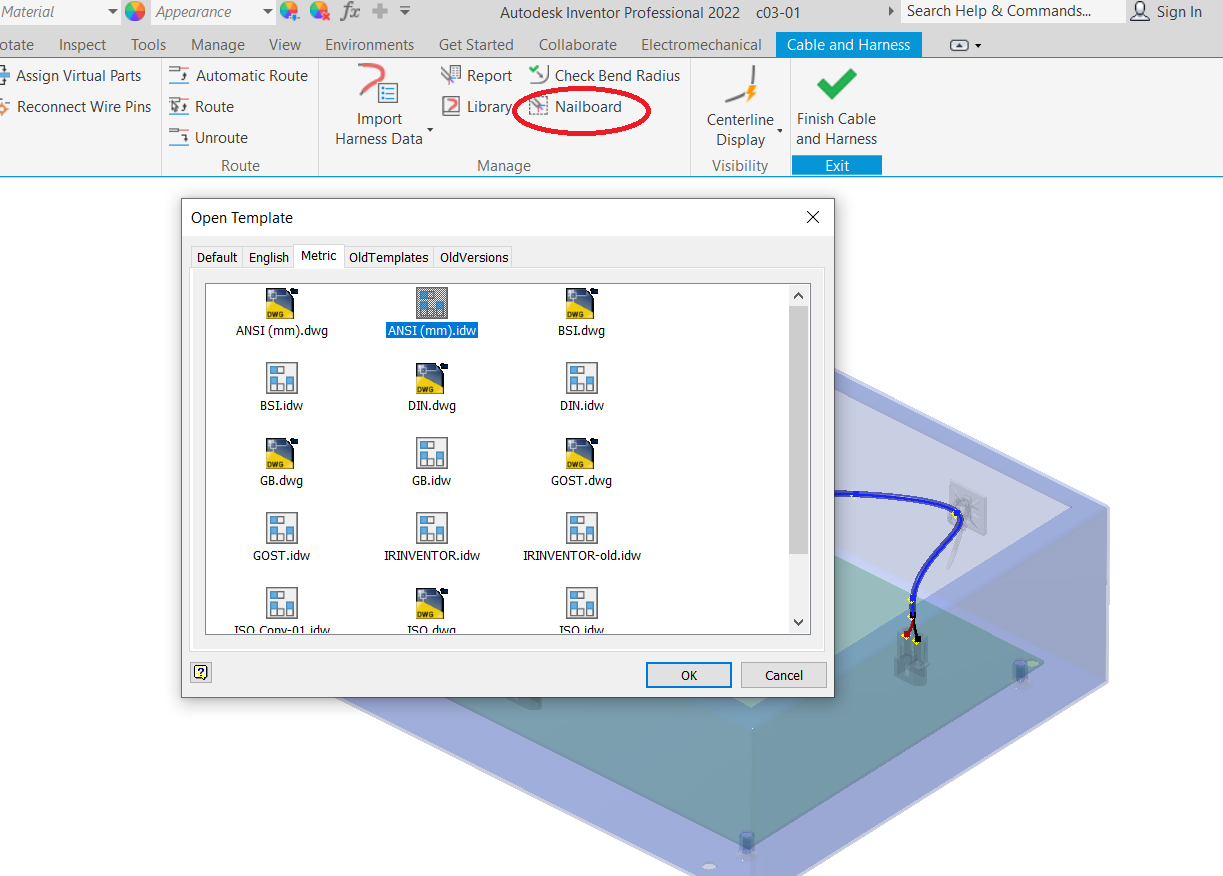The image size is (1223, 876).
Task: Expand Centerline Display dropdown arrow
Action: (780, 130)
